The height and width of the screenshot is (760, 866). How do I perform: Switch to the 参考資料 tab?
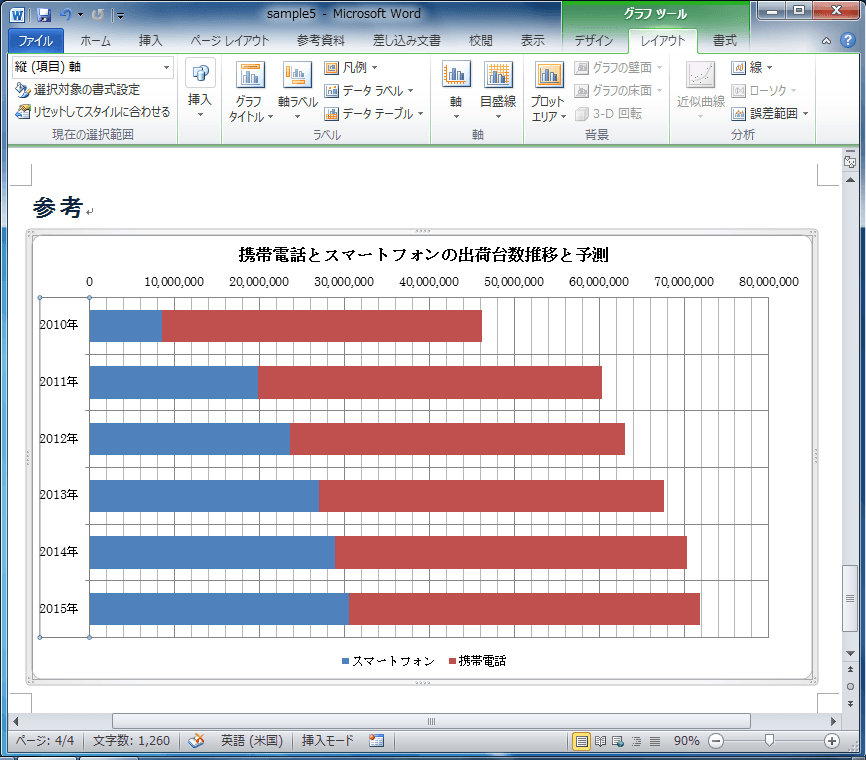(x=320, y=40)
